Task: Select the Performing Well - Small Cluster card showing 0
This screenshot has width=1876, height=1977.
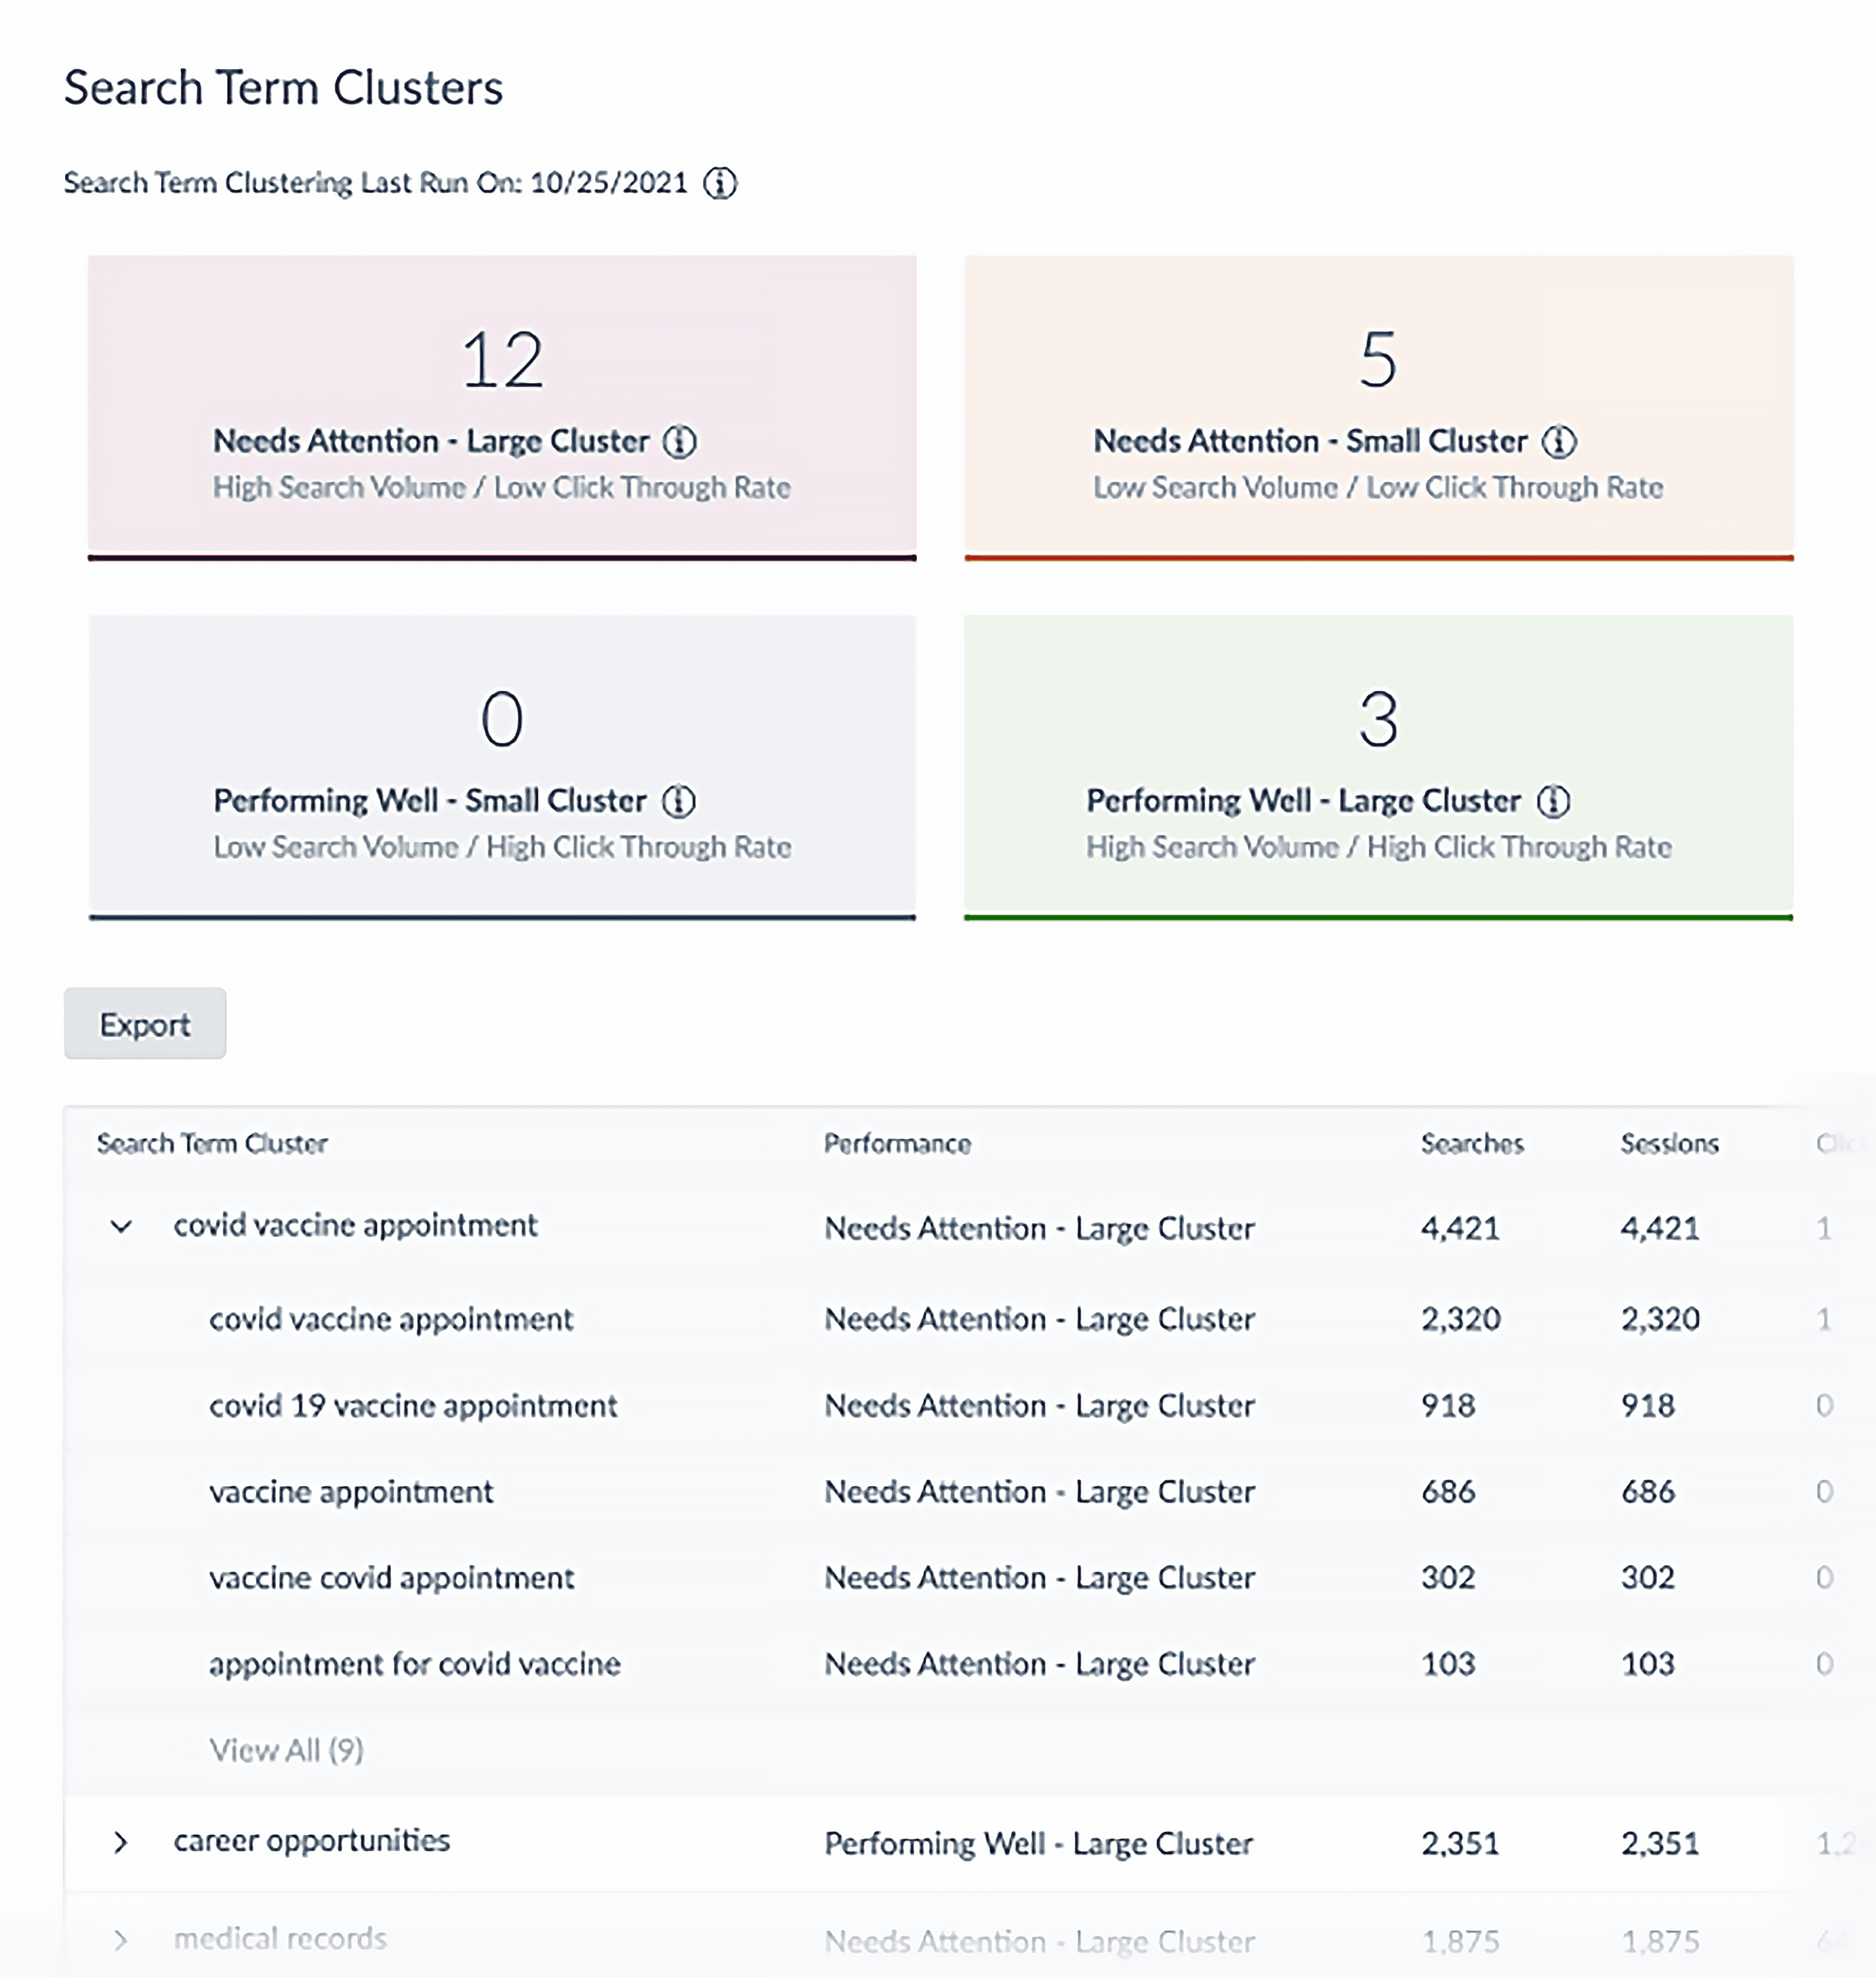Action: click(502, 767)
